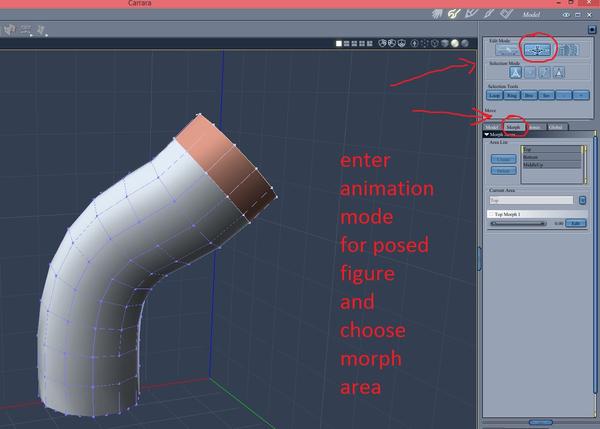
Task: Enable the bright sphere shading mode
Action: point(455,43)
